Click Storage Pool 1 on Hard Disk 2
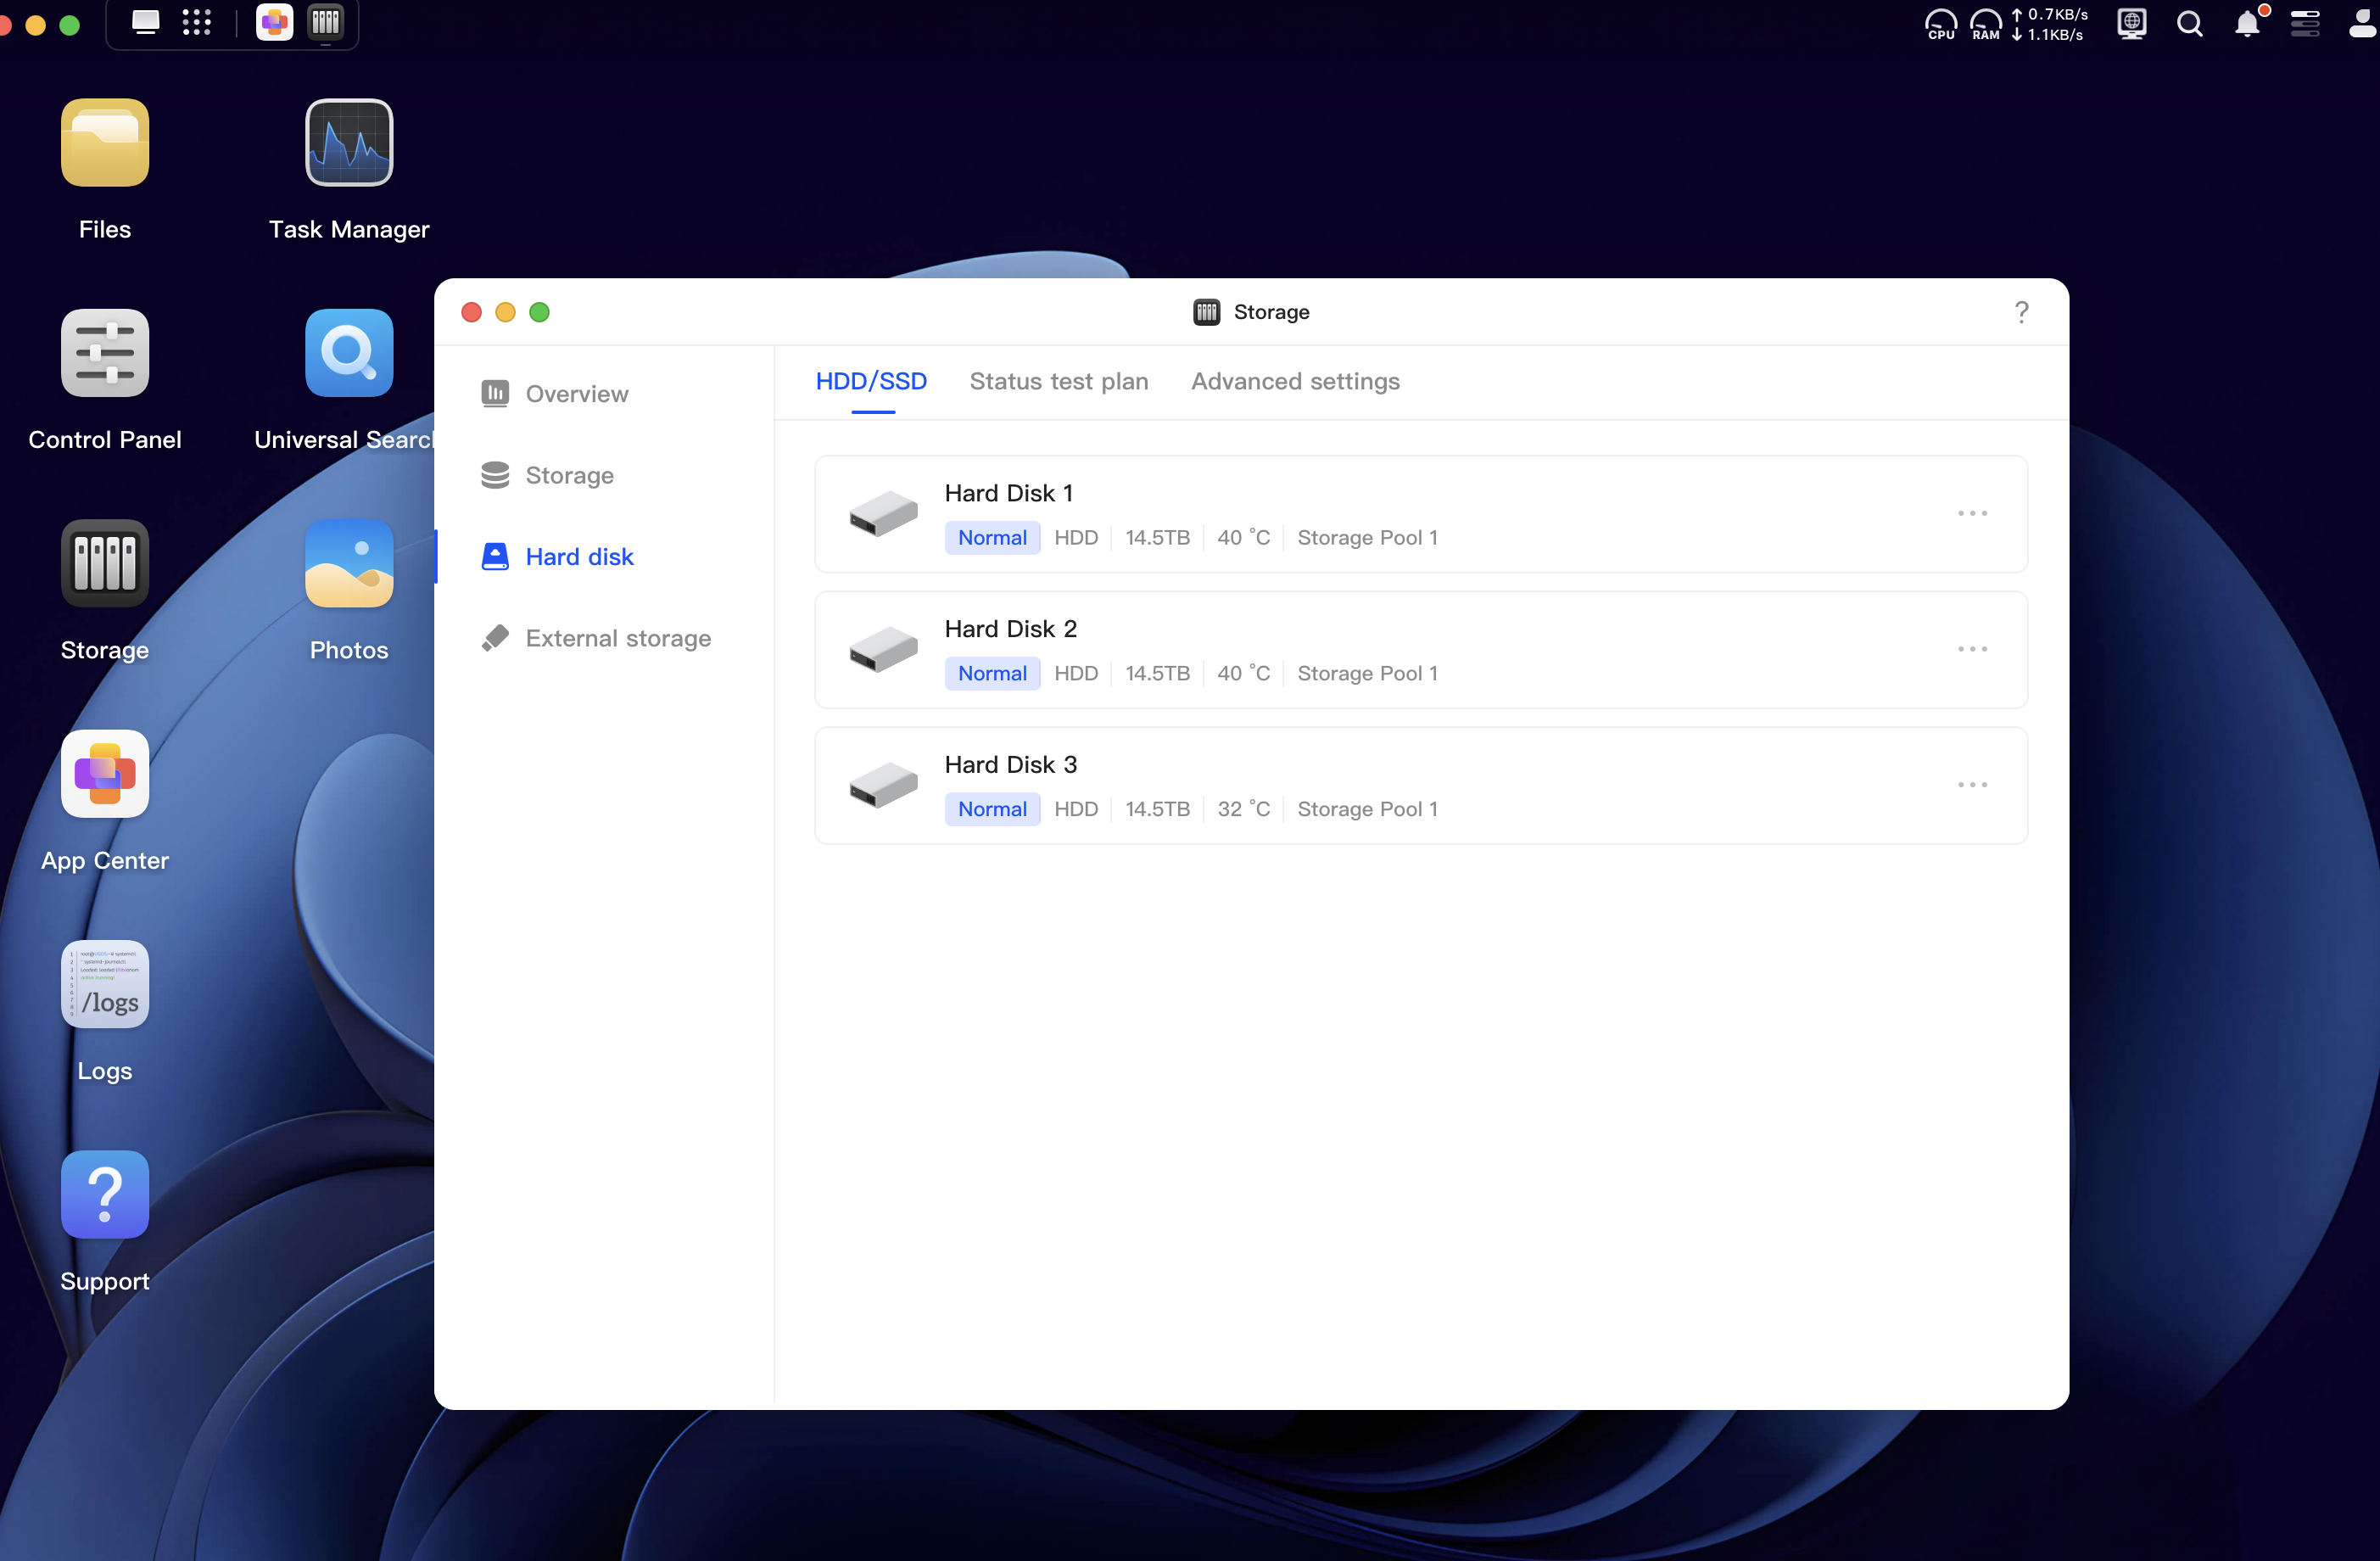The image size is (2380, 1561). pyautogui.click(x=1368, y=674)
